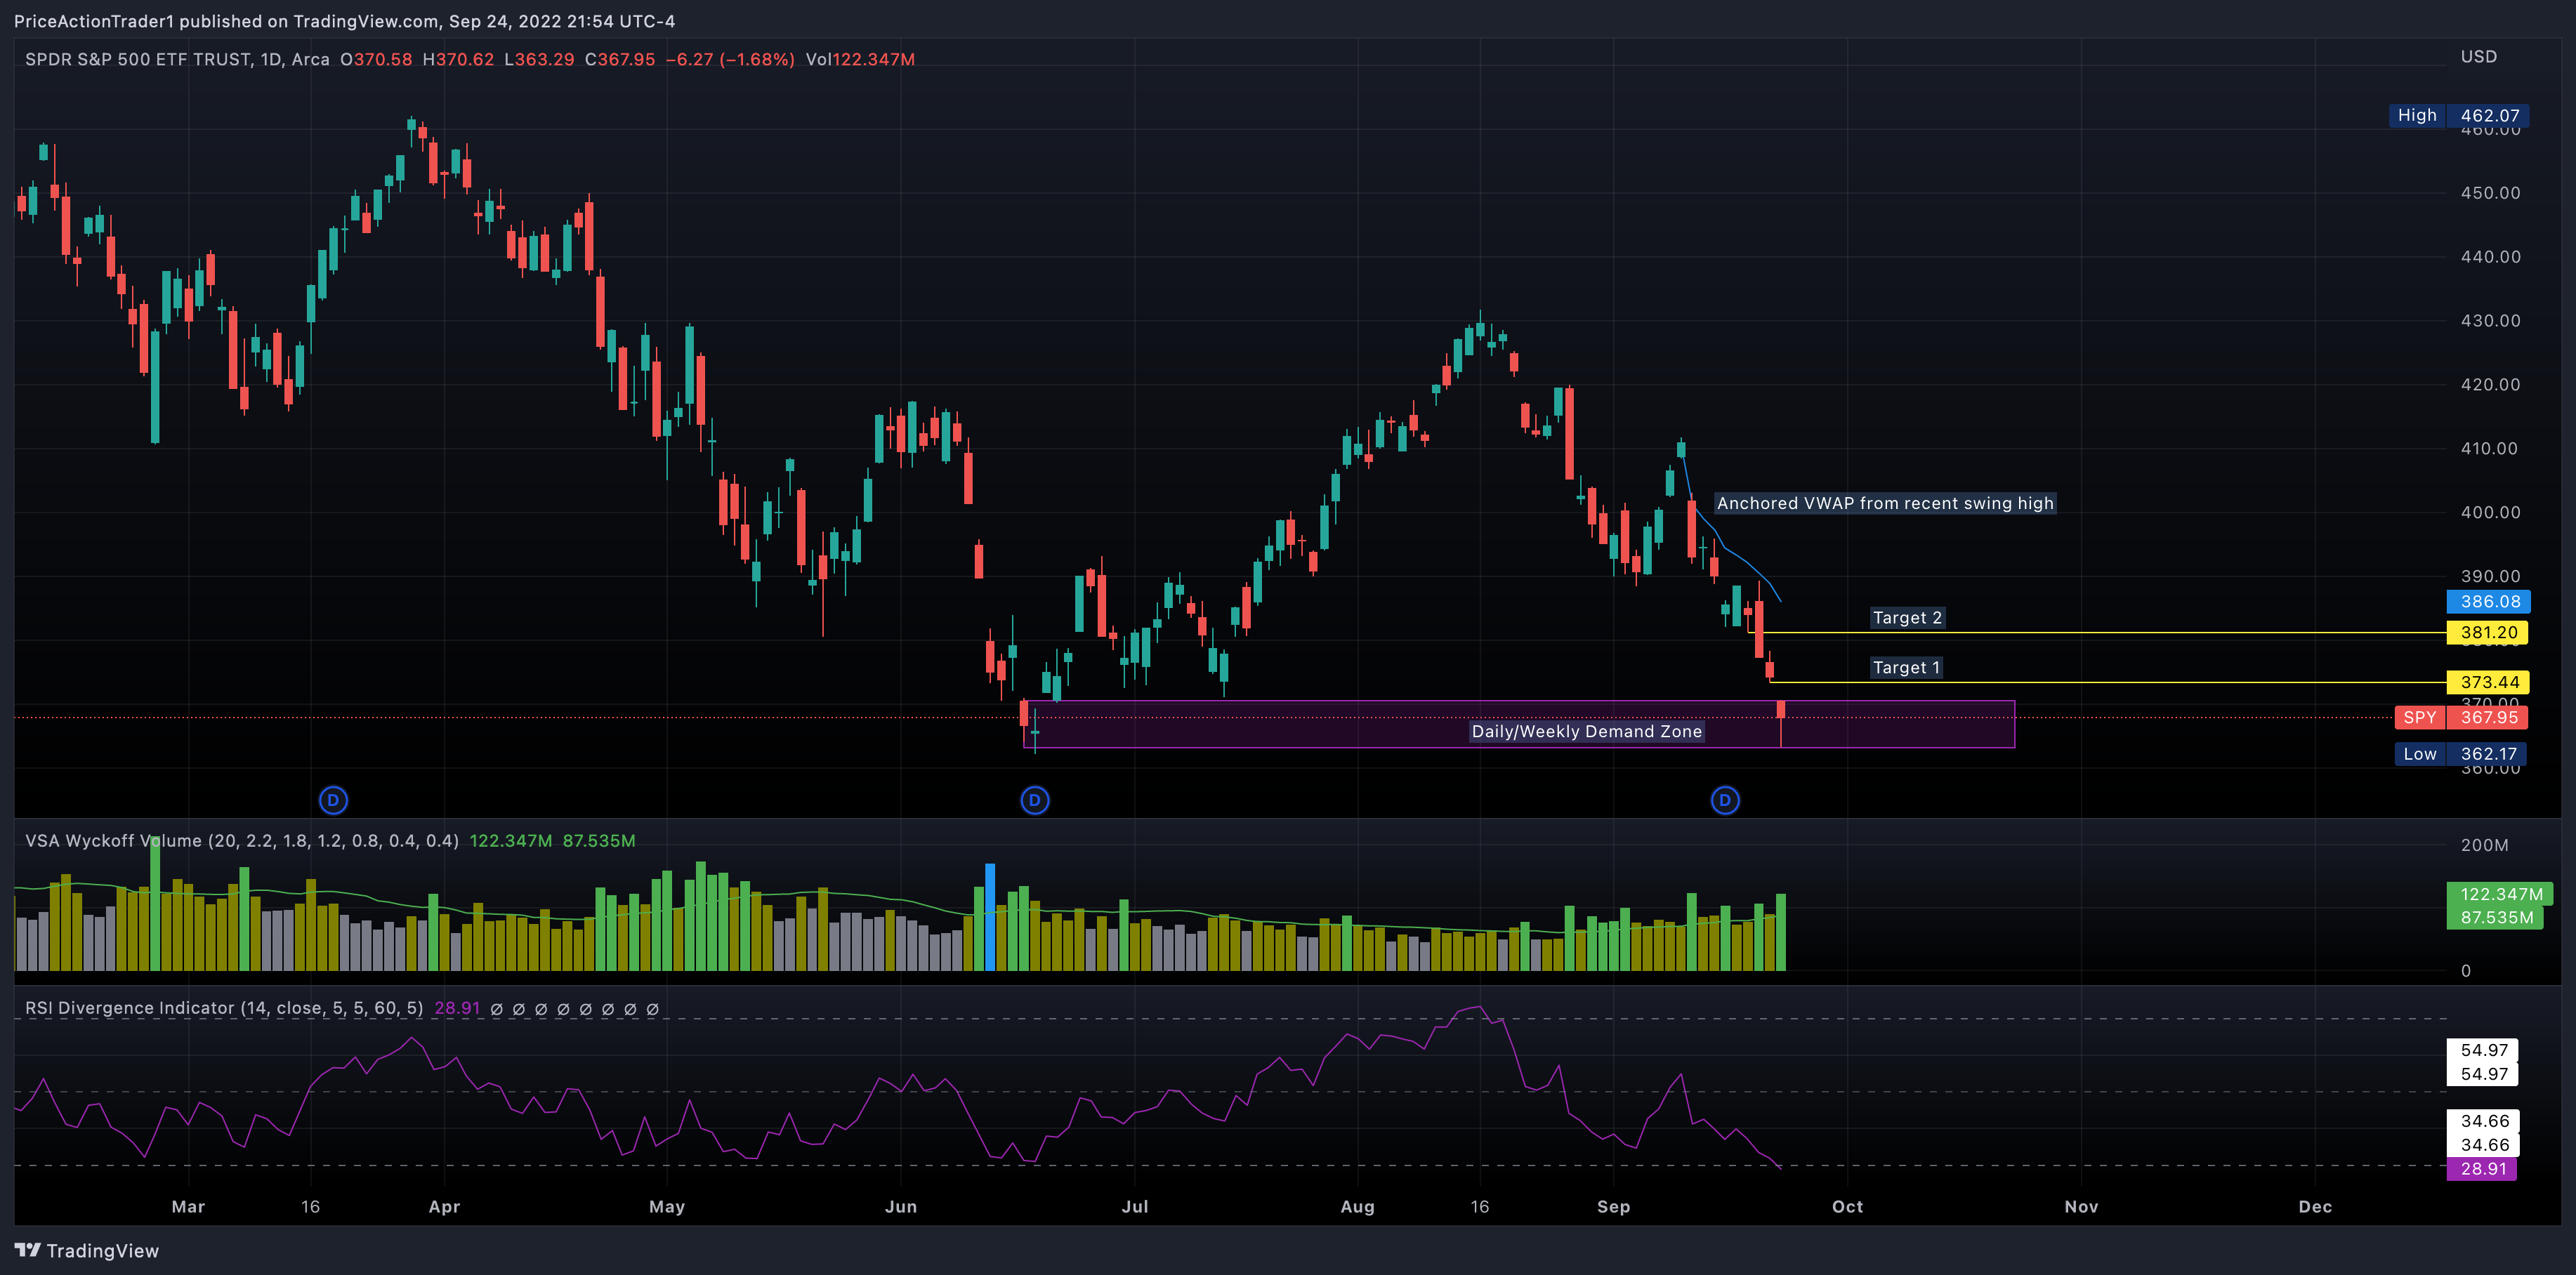The width and height of the screenshot is (2576, 1275).
Task: Click the Nov time axis label
Action: tap(2081, 1207)
